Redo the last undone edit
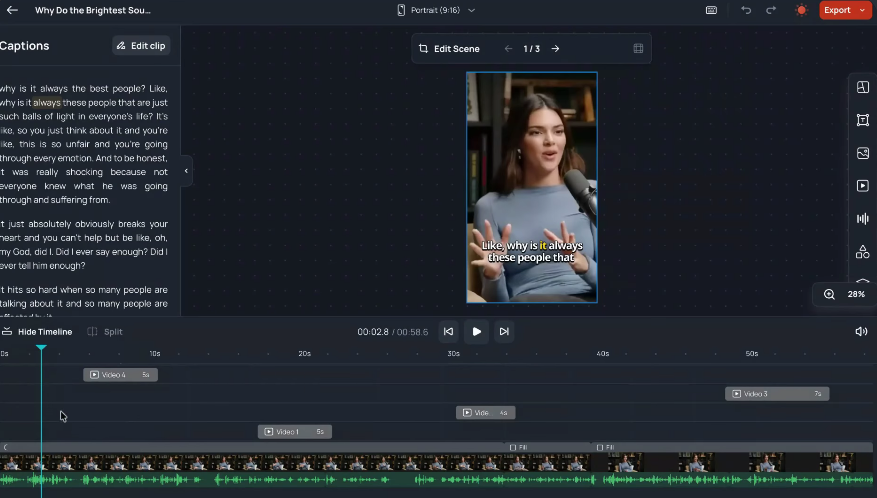Screen dimensions: 877x498 [x=771, y=10]
